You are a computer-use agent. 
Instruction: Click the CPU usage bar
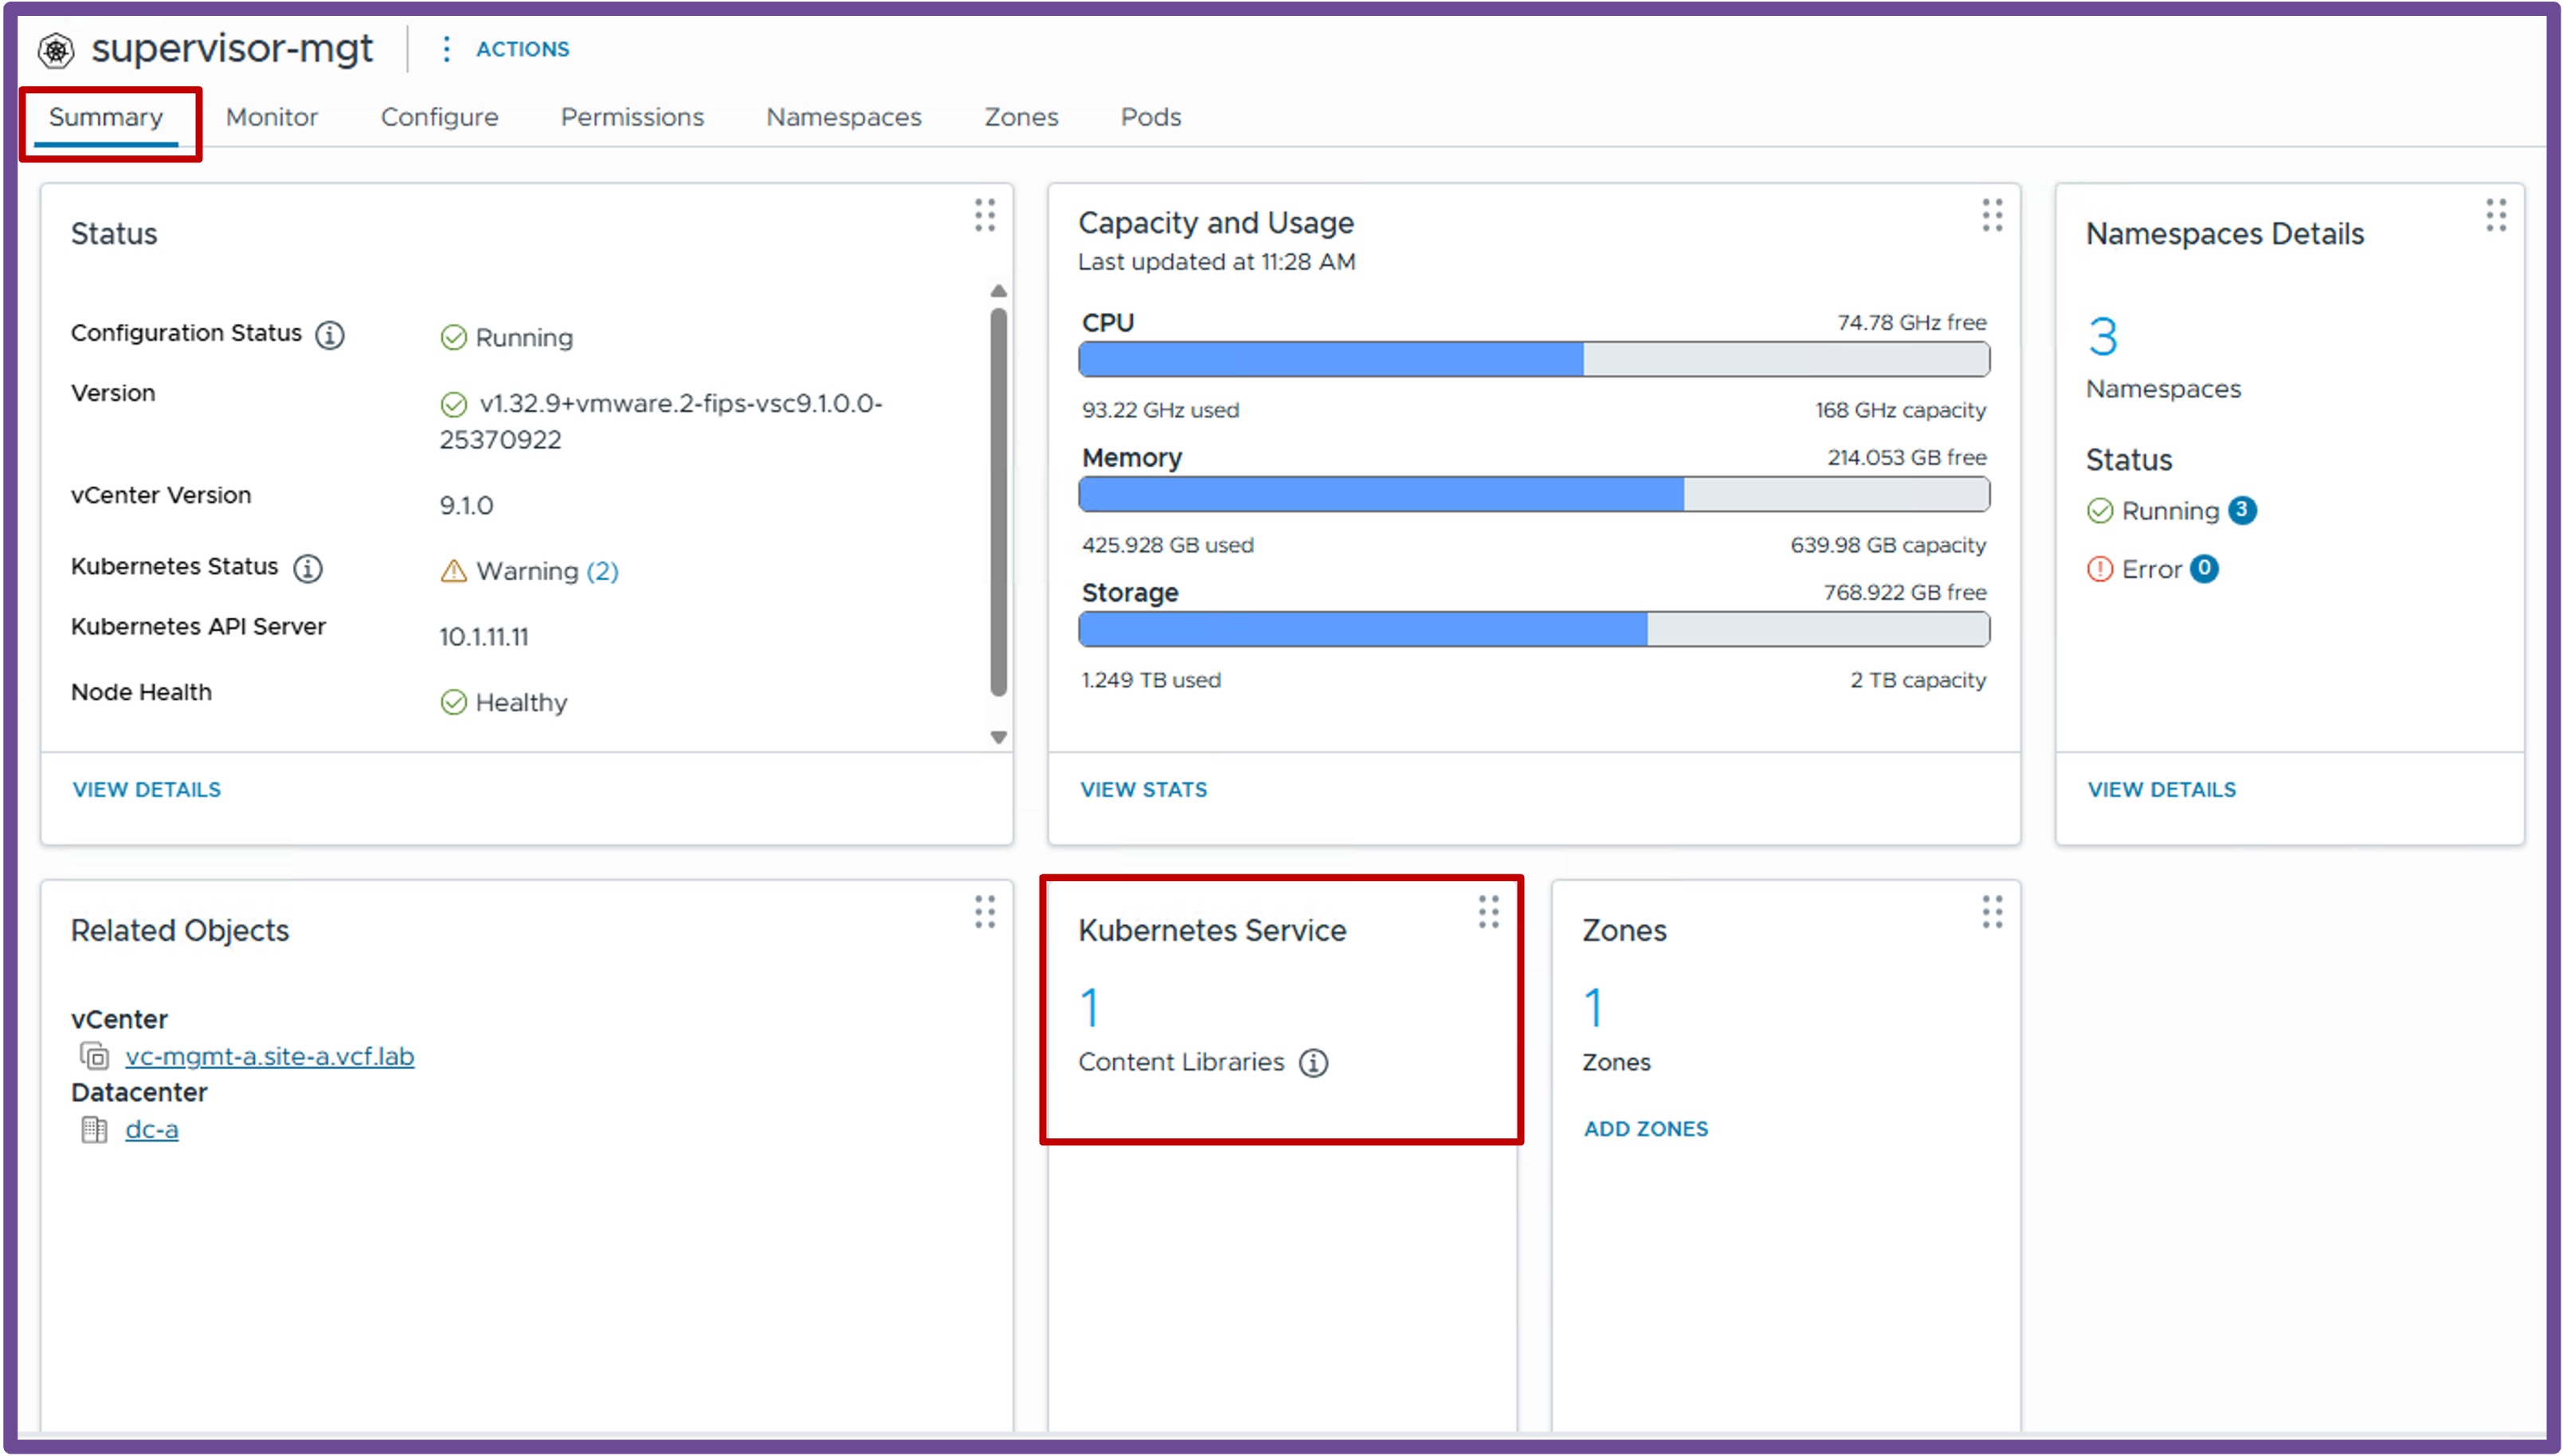1534,359
